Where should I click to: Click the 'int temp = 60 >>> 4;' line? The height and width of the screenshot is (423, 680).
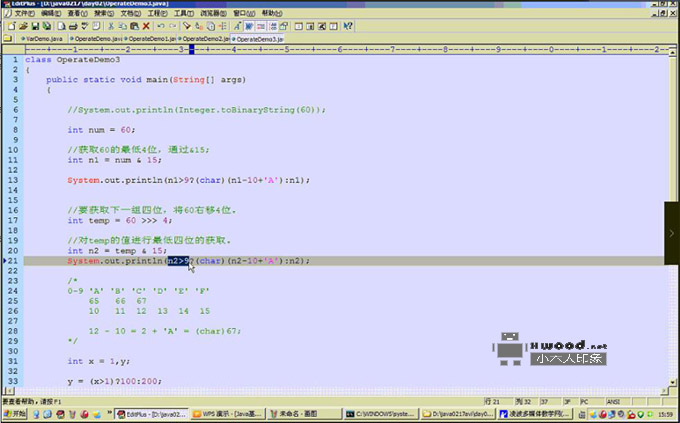click(119, 220)
